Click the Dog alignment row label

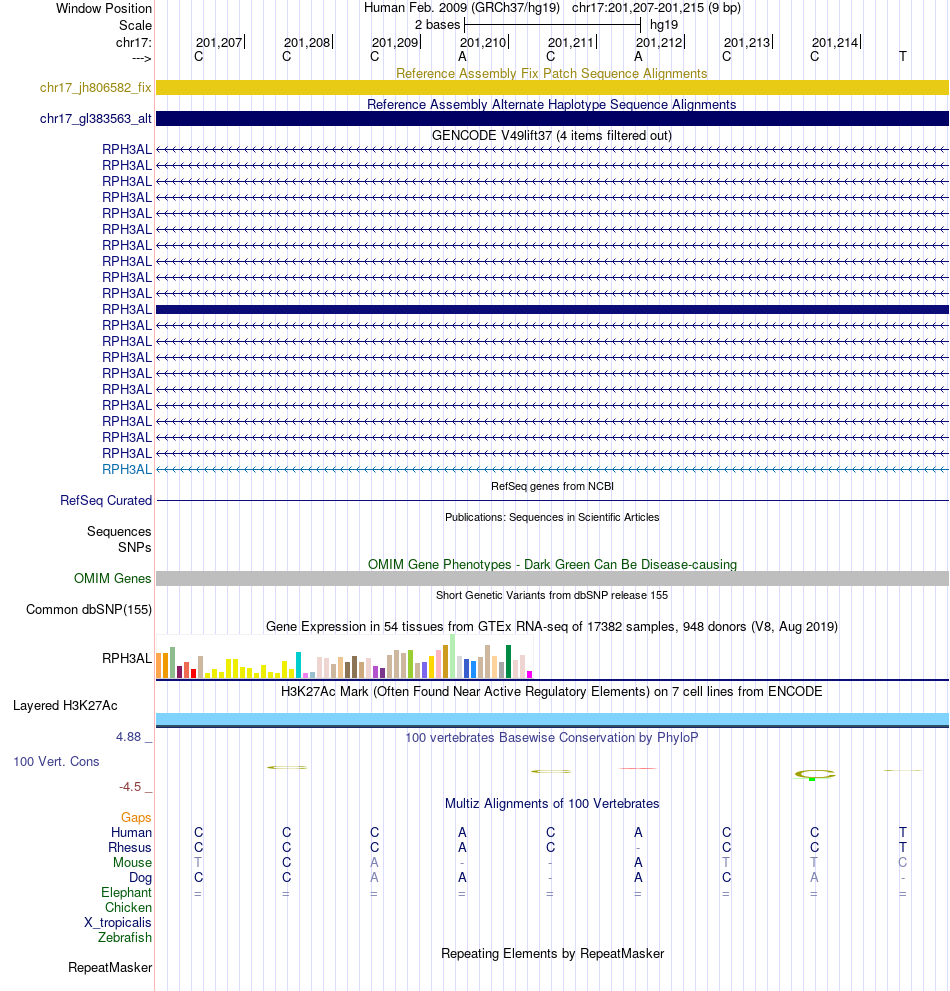point(140,878)
